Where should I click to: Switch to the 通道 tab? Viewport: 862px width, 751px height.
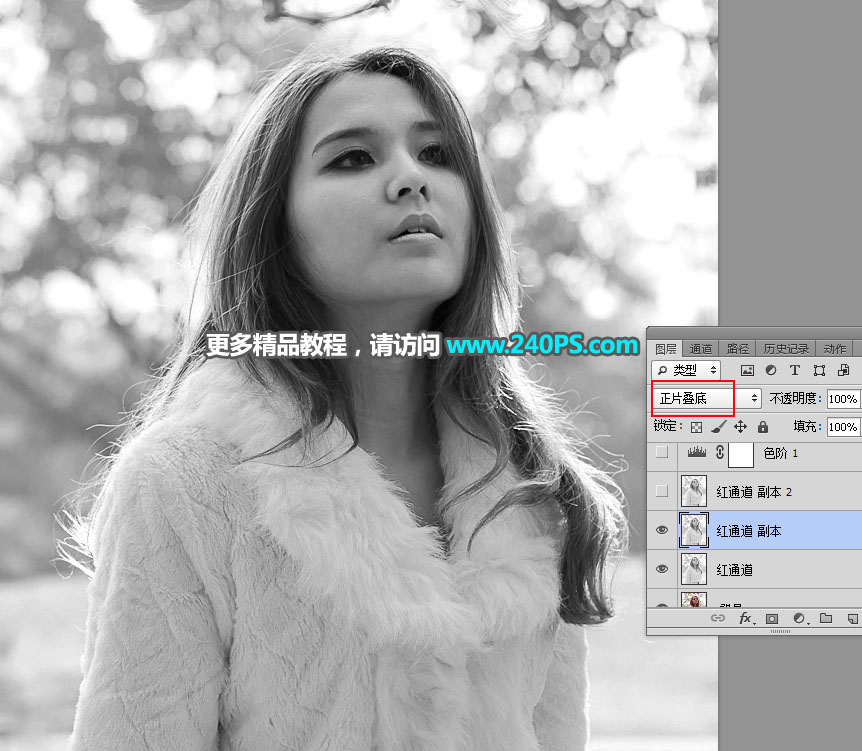(x=700, y=349)
